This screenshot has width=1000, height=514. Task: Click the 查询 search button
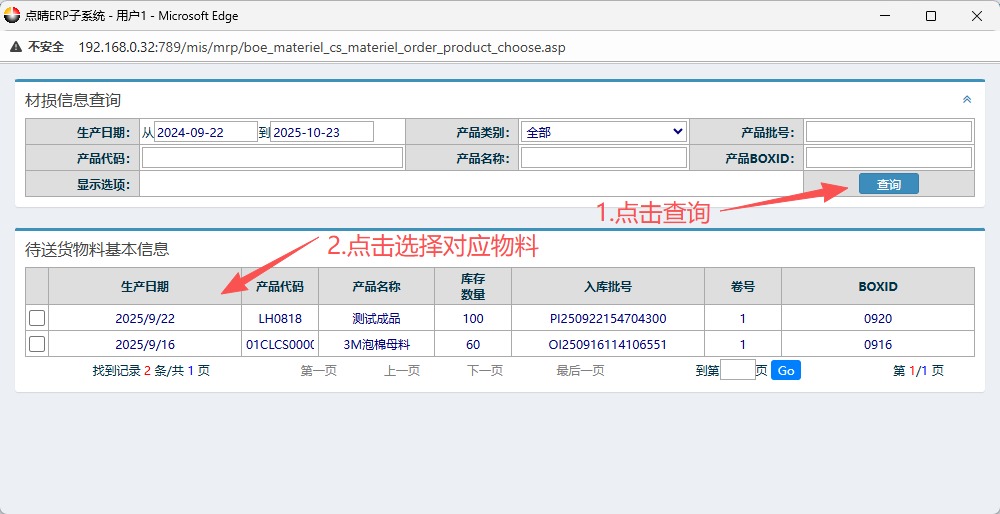tap(888, 184)
